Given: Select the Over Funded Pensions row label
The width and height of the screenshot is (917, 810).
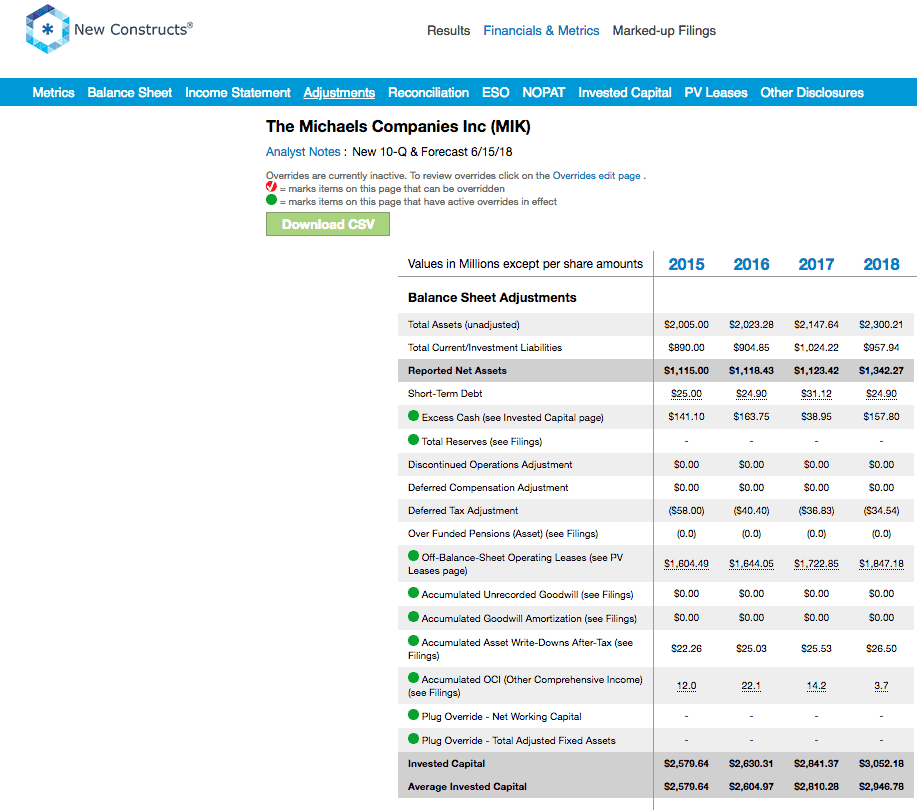Looking at the screenshot, I should click(x=503, y=533).
